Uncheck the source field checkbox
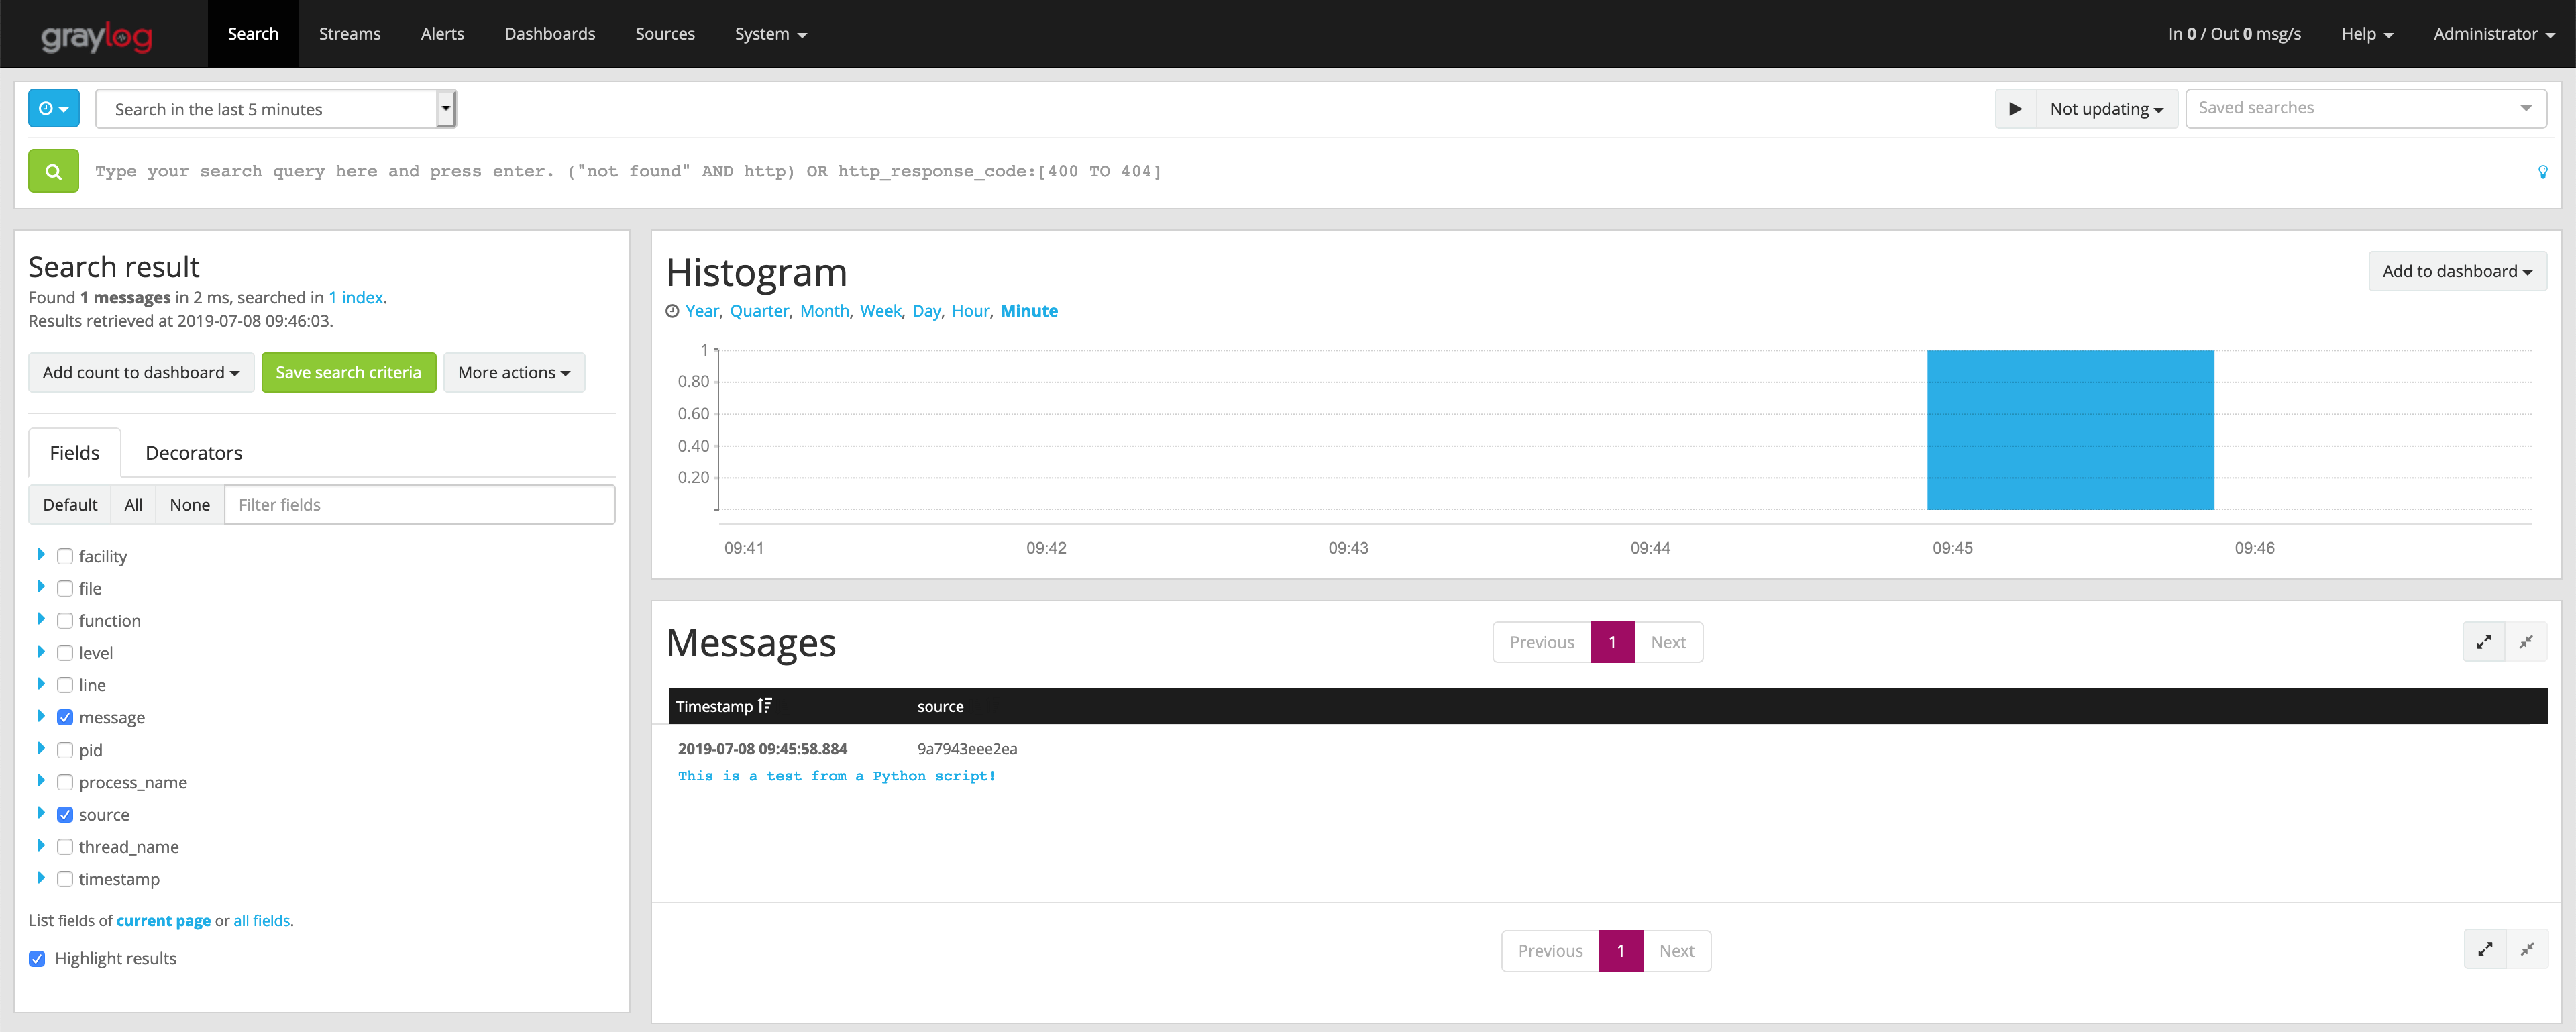Viewport: 2576px width, 1032px height. [x=65, y=814]
